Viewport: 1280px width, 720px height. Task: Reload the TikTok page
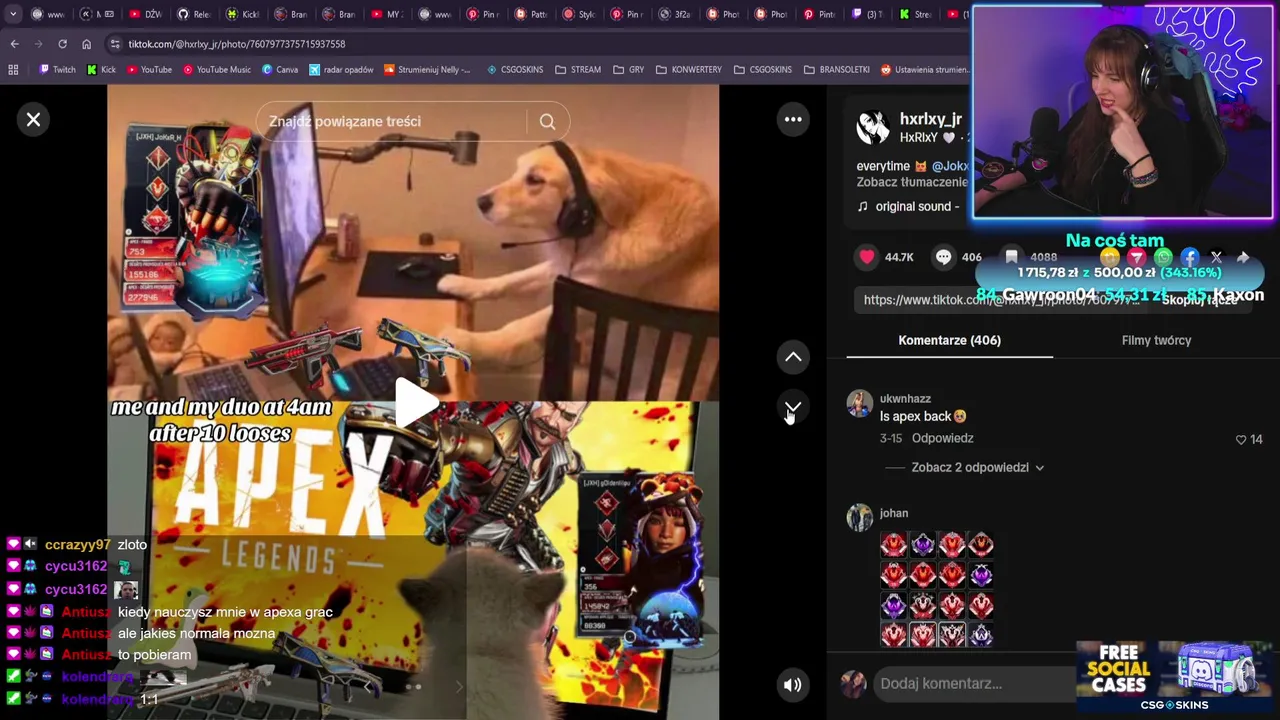(62, 44)
